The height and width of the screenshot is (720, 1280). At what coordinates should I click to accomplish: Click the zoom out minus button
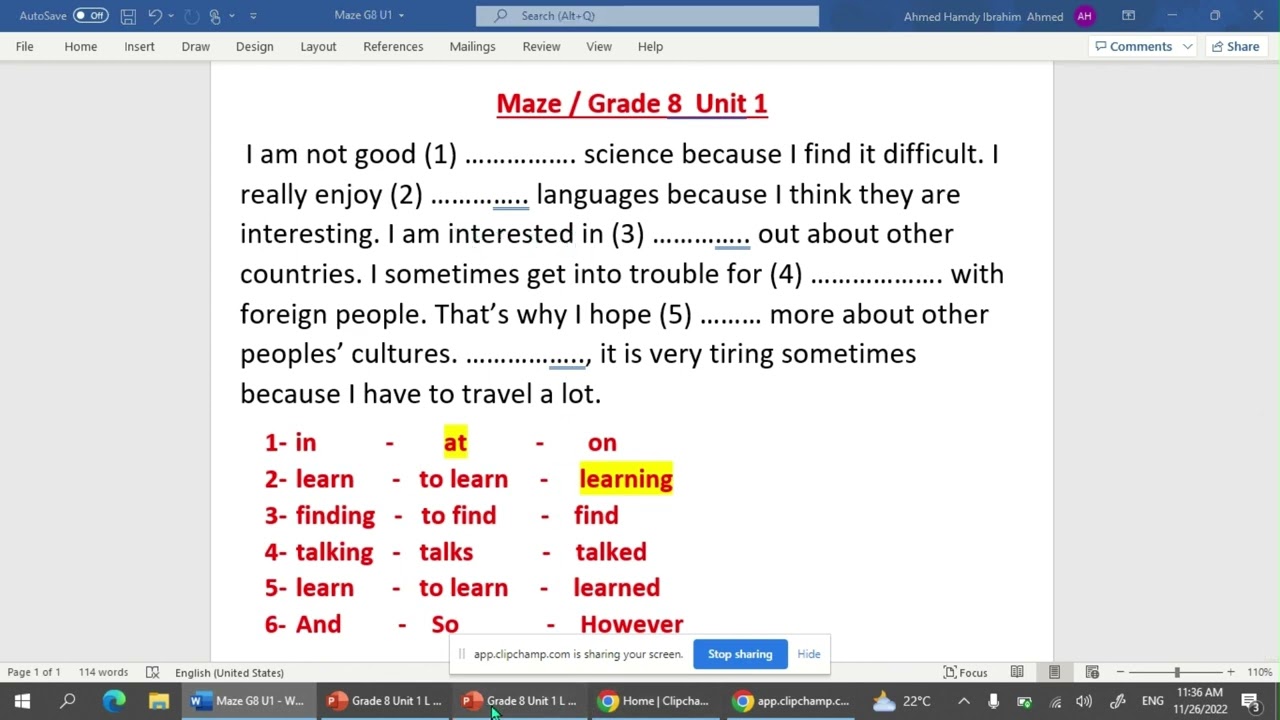[x=1120, y=672]
